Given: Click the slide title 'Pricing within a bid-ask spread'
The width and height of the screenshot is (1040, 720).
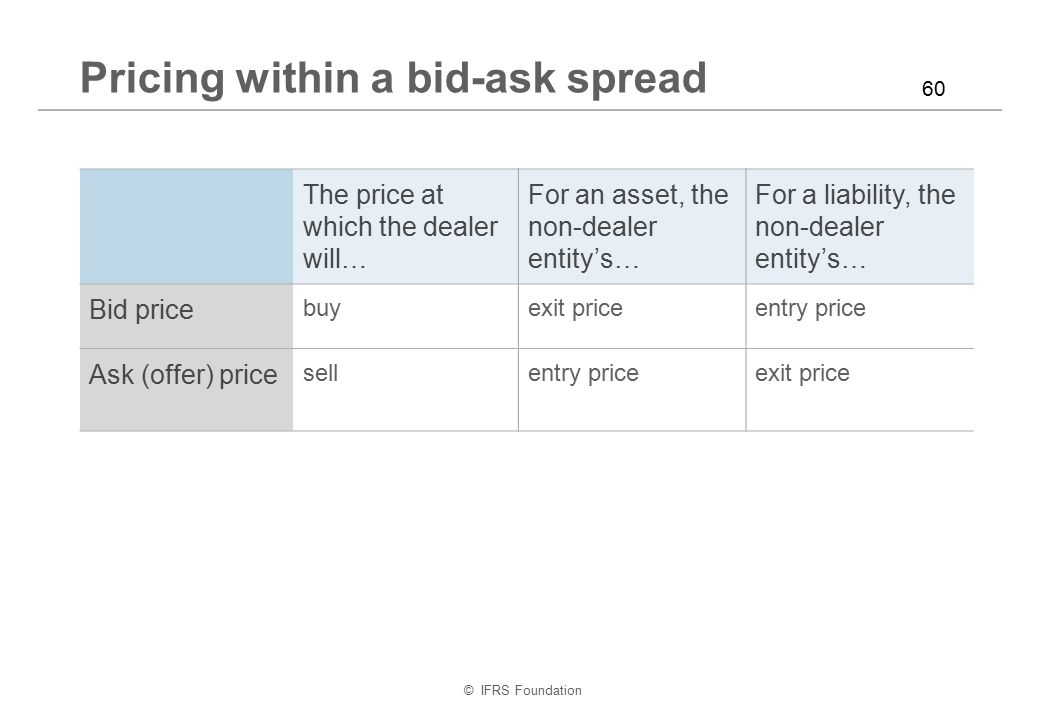Looking at the screenshot, I should (393, 78).
